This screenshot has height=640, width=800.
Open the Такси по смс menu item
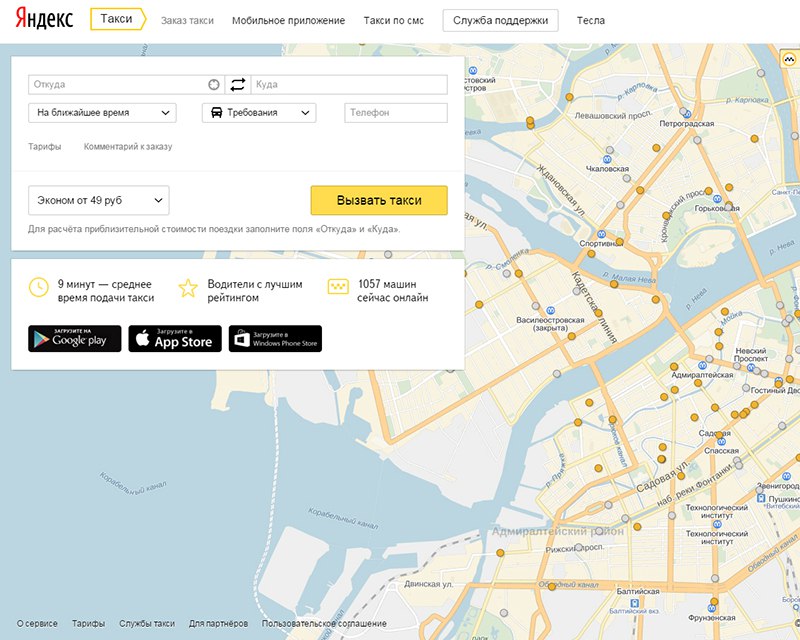393,20
